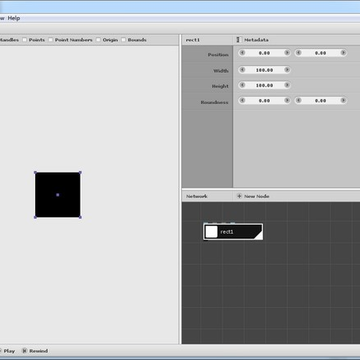The height and width of the screenshot is (360, 360).
Task: Click the Width parameter label
Action: (x=221, y=71)
